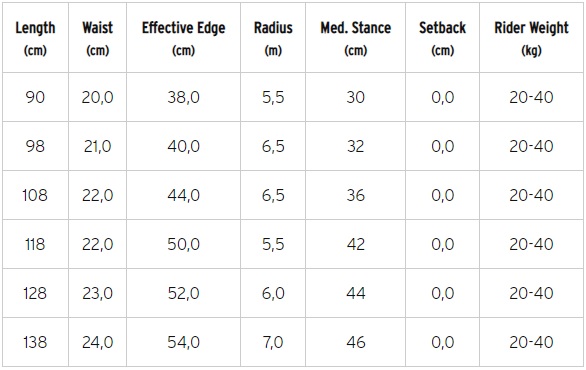The width and height of the screenshot is (586, 370).
Task: Click the Med. Stance (cm) header
Action: 355,38
